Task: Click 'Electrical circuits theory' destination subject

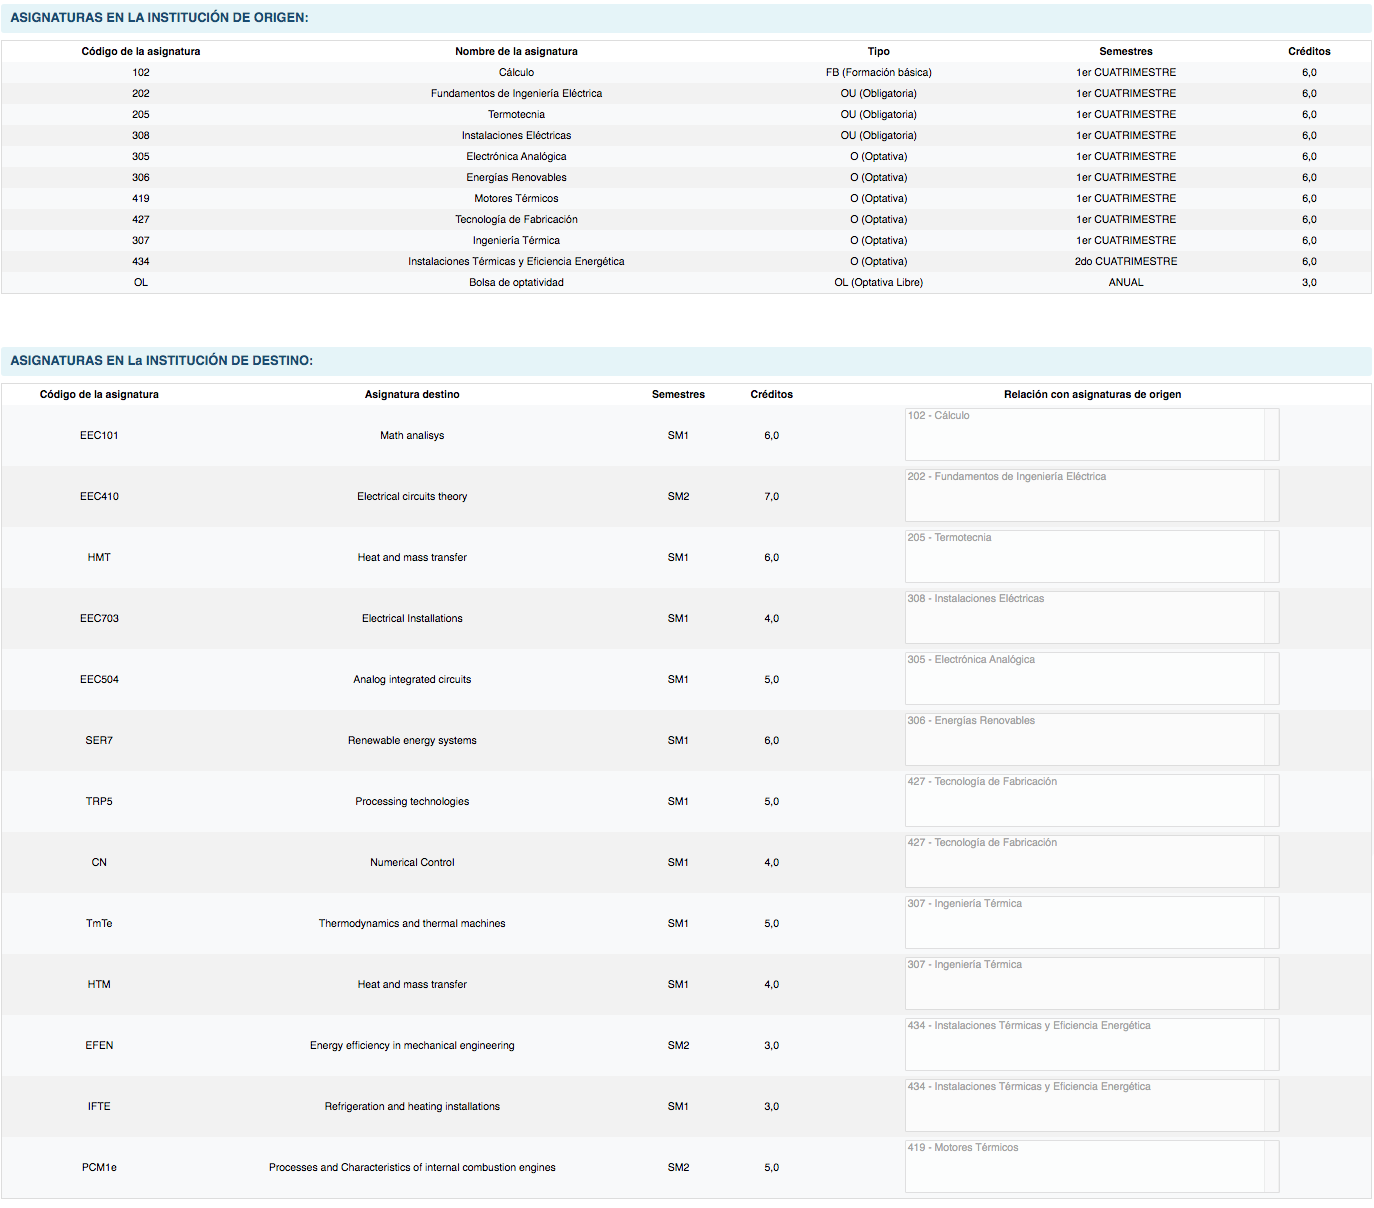Action: pos(412,496)
